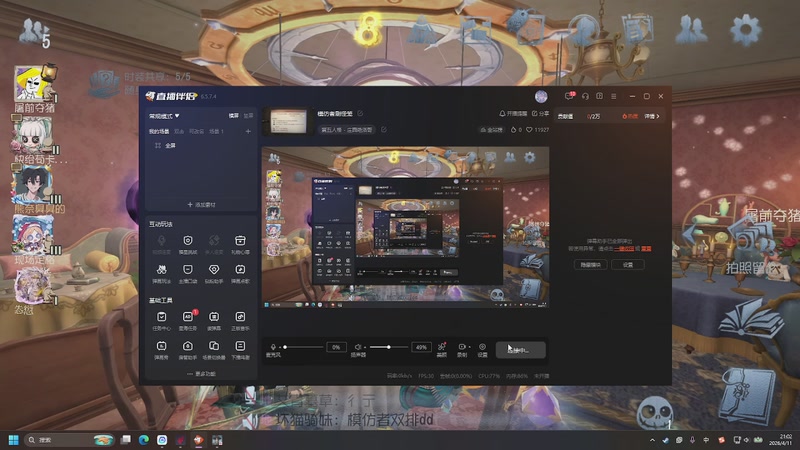Select the second scene tab after 我的场景

pos(179,132)
